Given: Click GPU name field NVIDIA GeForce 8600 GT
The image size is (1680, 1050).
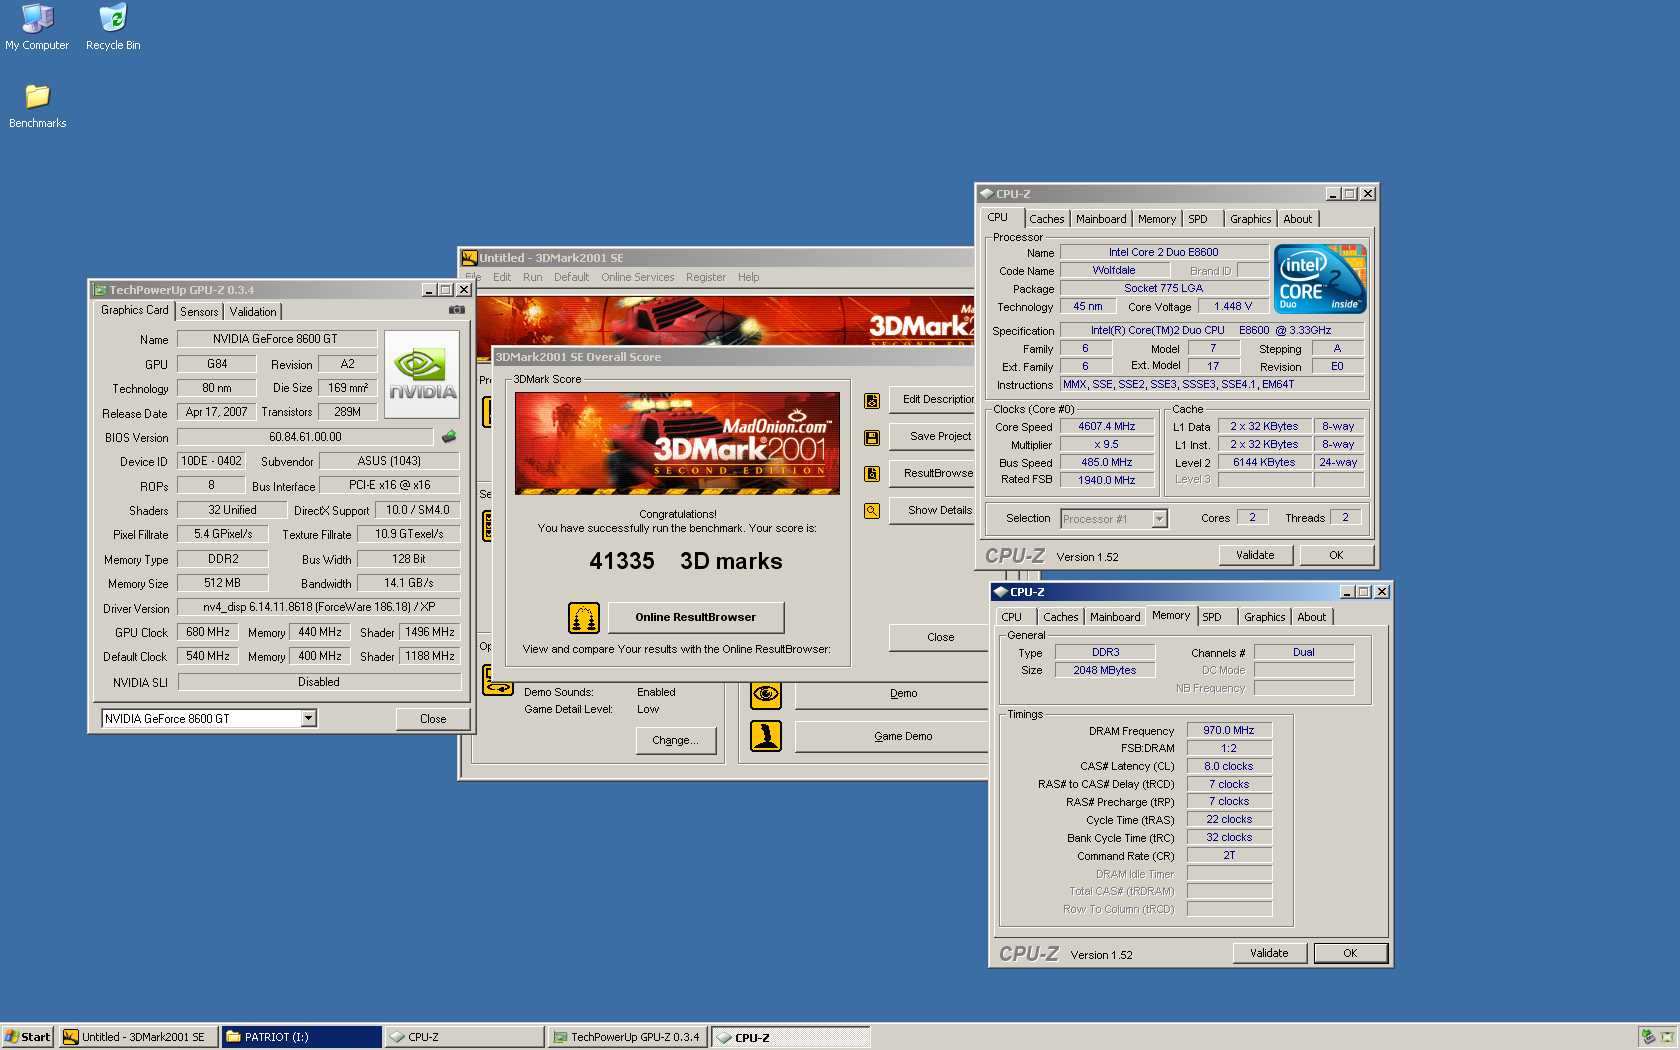Looking at the screenshot, I should 276,339.
